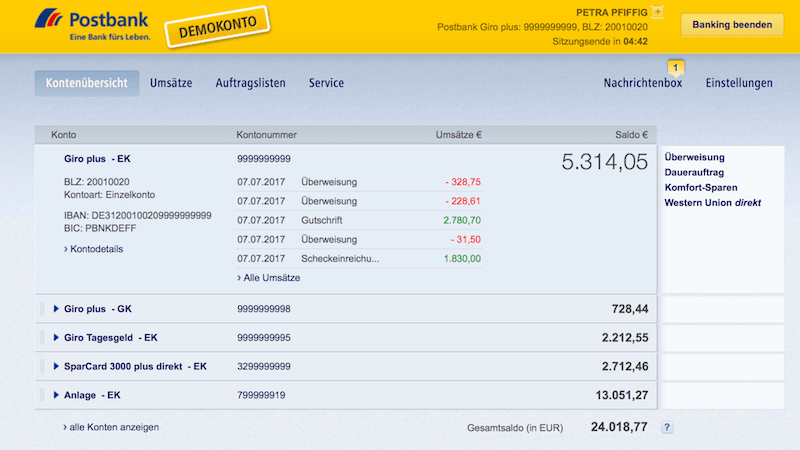
Task: Click the 5.314,05 balance amount
Action: pyautogui.click(x=605, y=162)
